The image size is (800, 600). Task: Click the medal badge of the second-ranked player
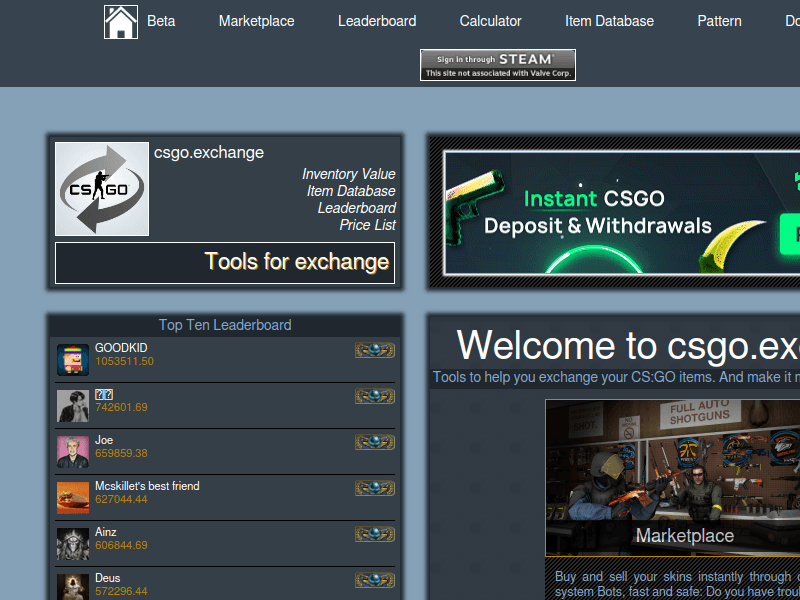[374, 396]
